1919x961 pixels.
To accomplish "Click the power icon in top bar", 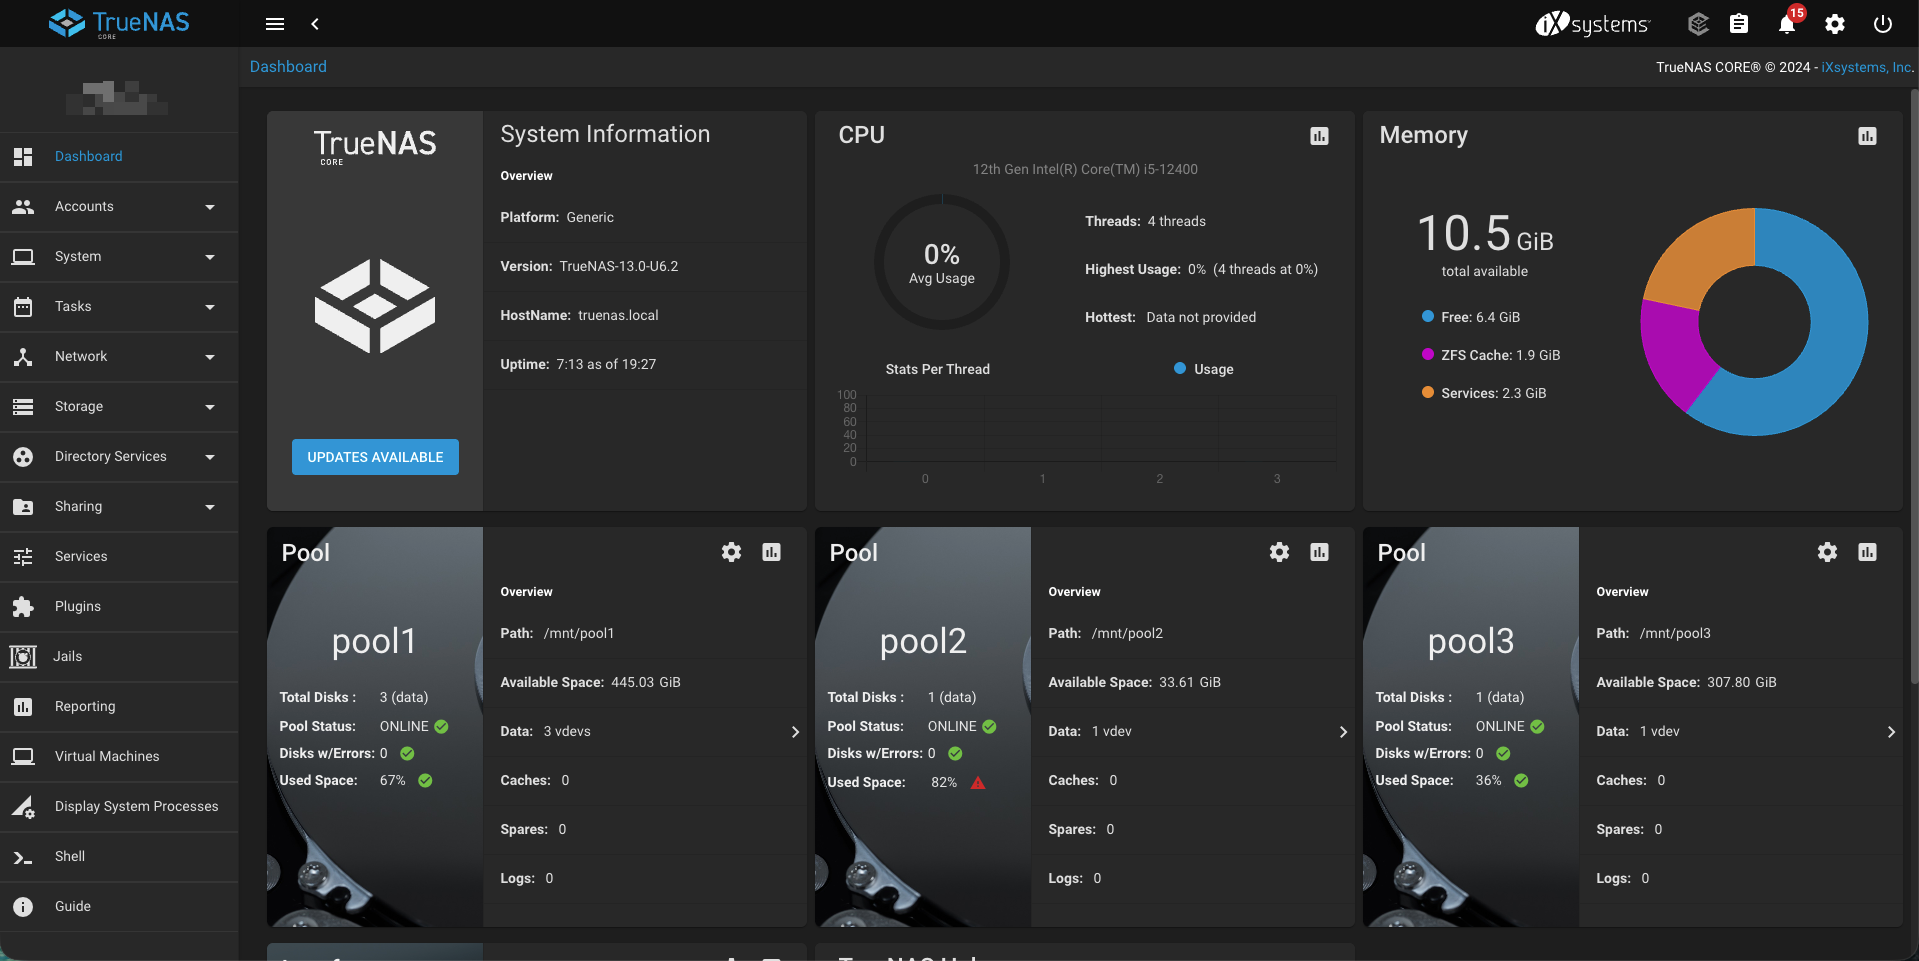I will (x=1882, y=24).
